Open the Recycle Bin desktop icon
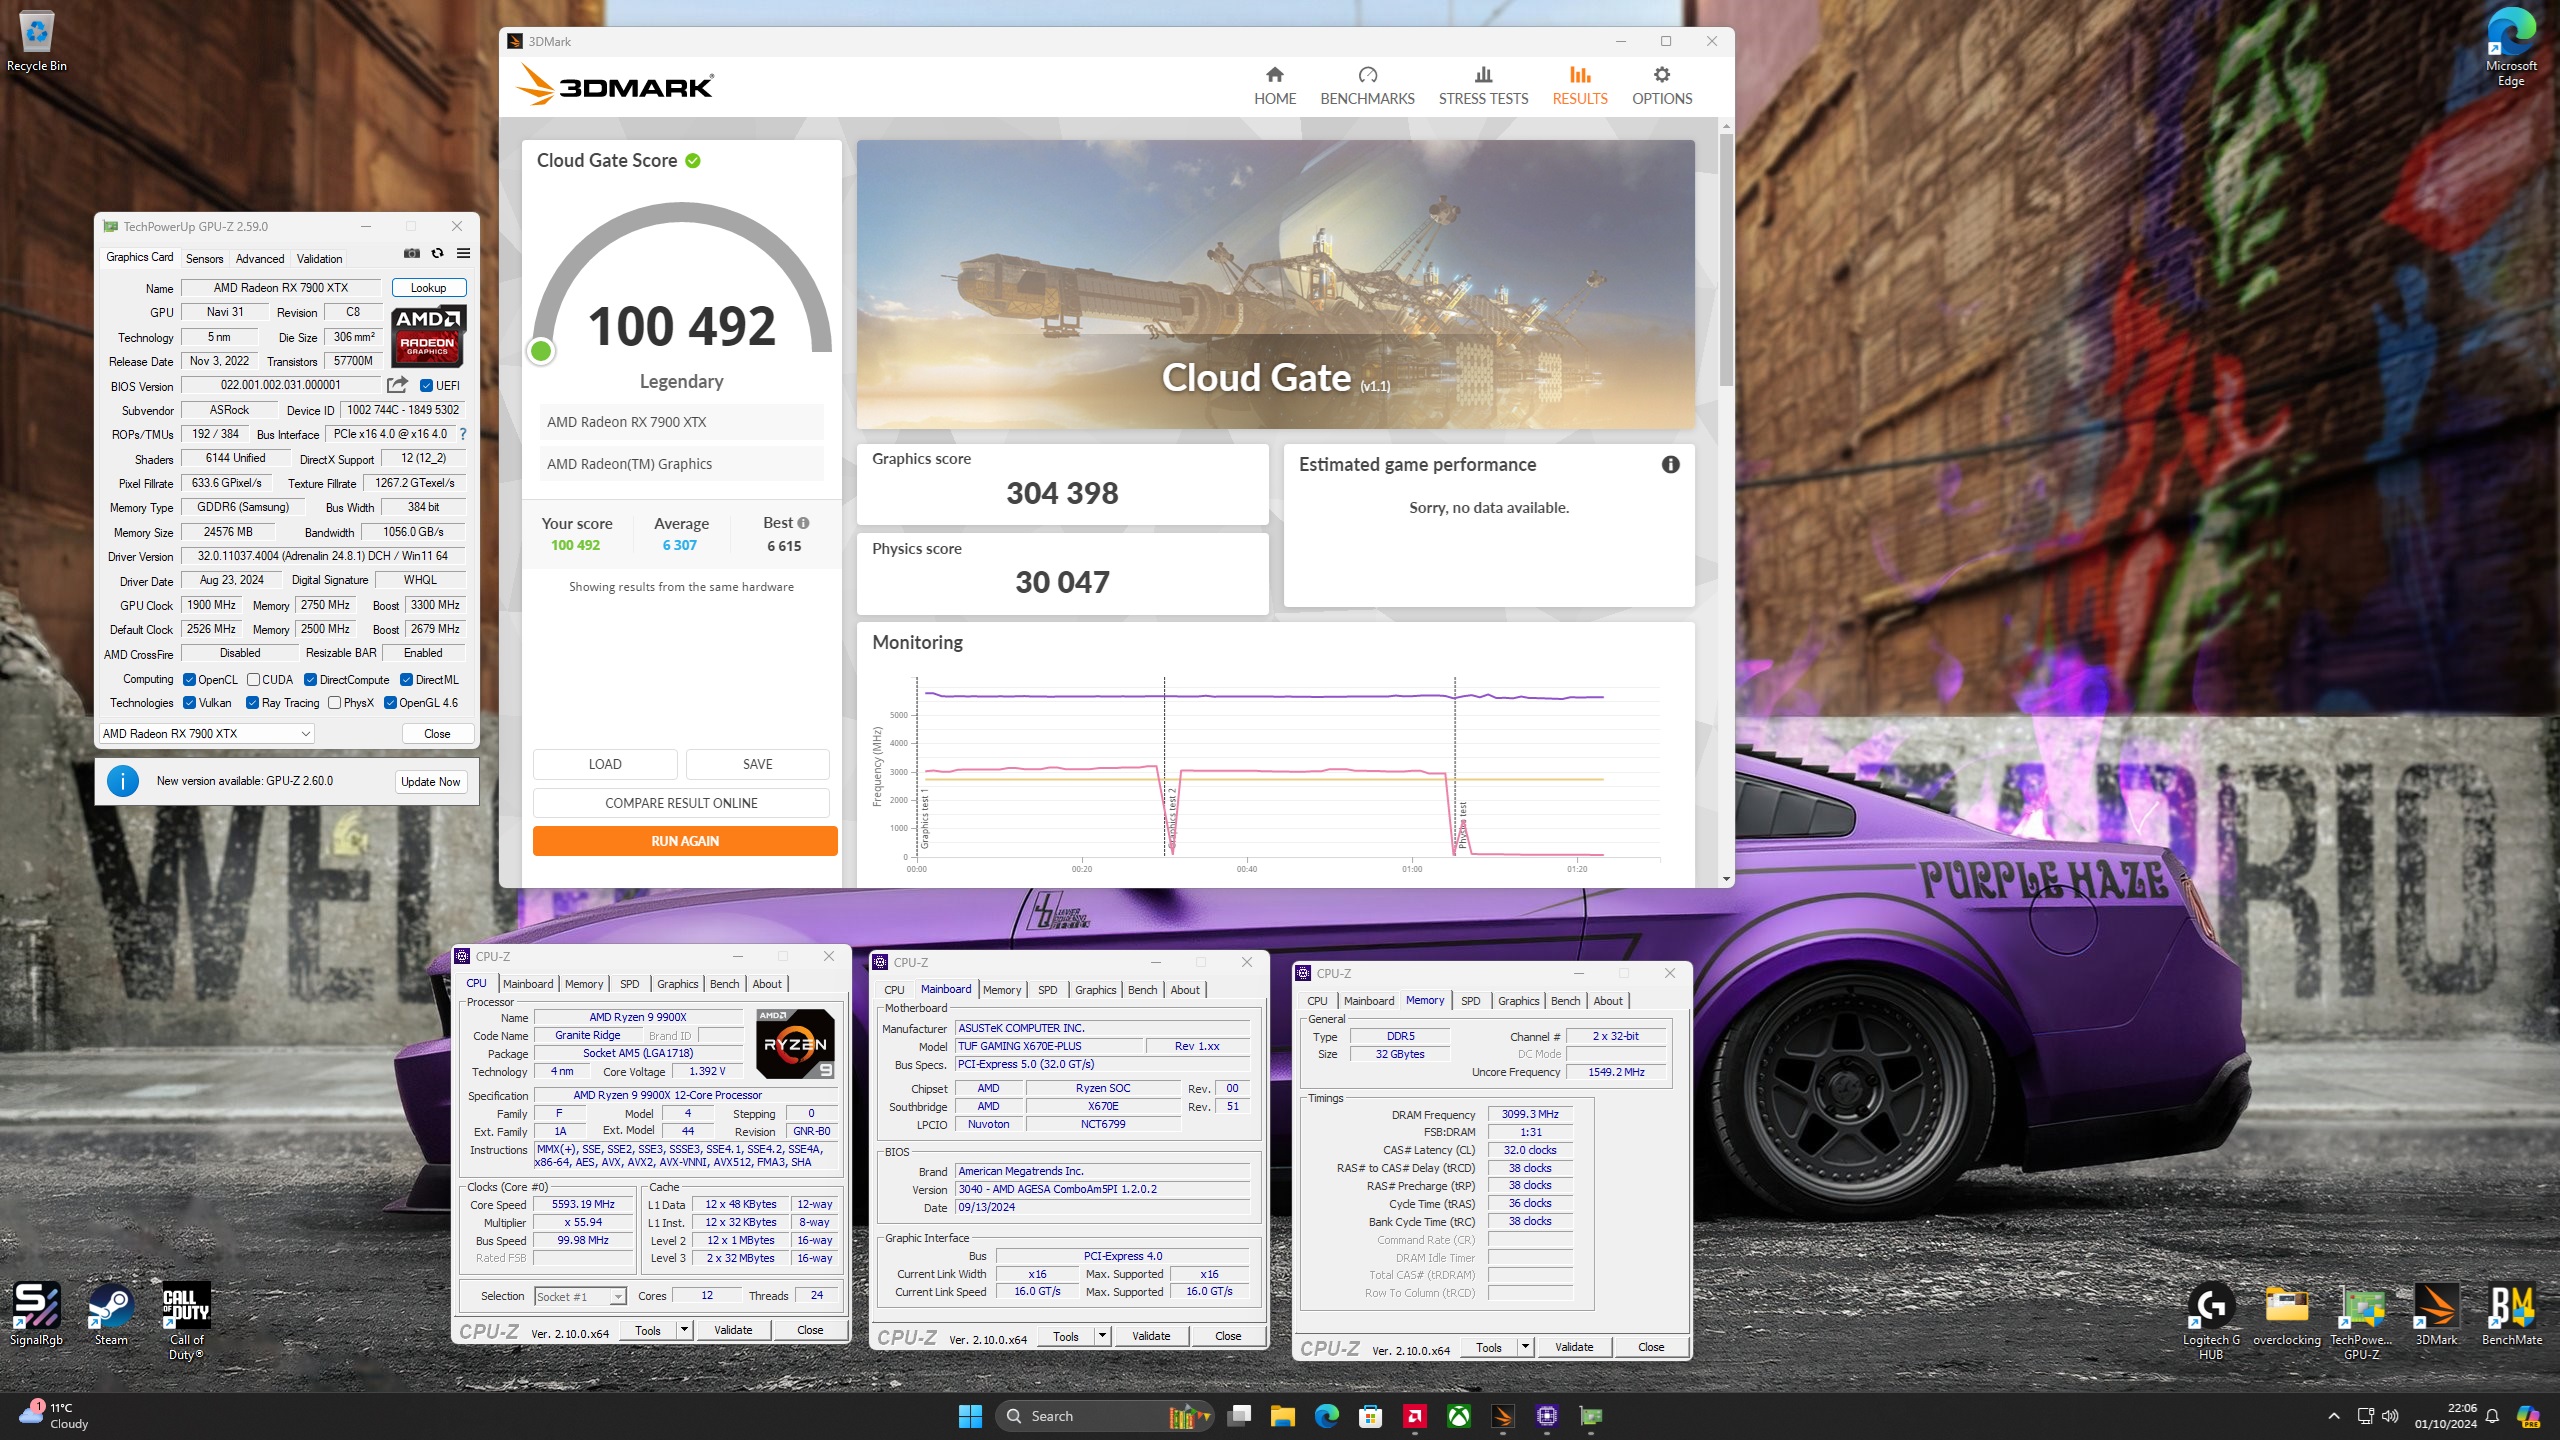Screen dimensions: 2560x1440 (37, 42)
